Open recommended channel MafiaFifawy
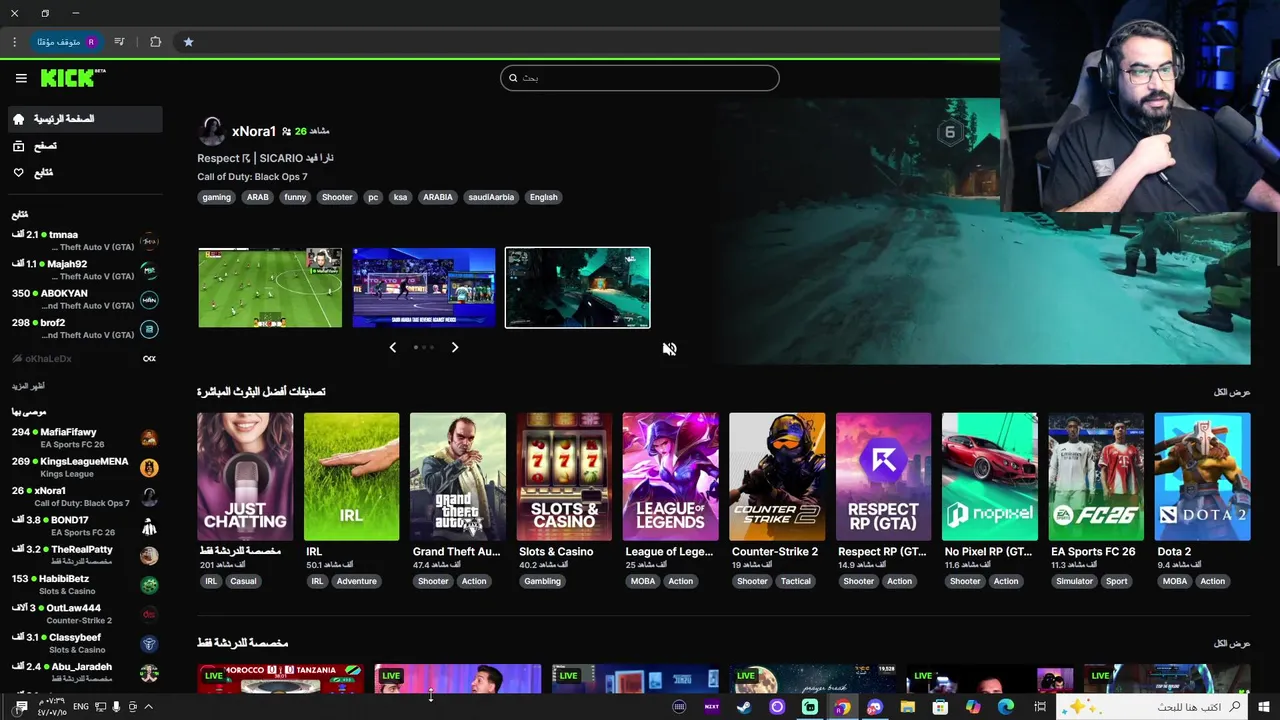This screenshot has width=1280, height=720. click(84, 438)
